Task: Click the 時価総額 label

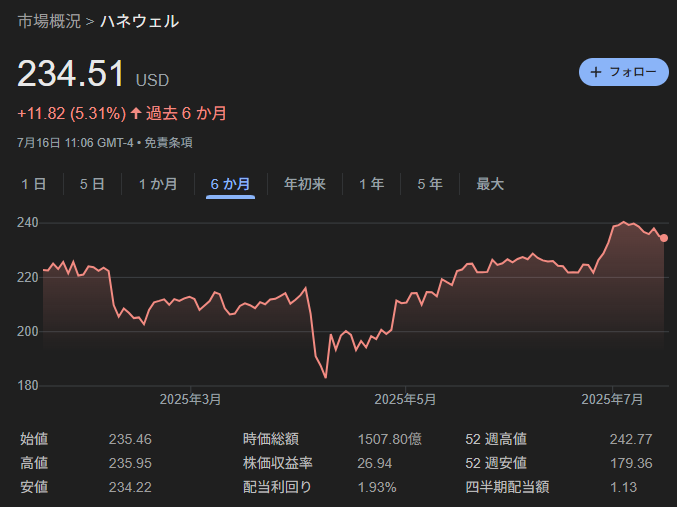Action: coord(271,439)
